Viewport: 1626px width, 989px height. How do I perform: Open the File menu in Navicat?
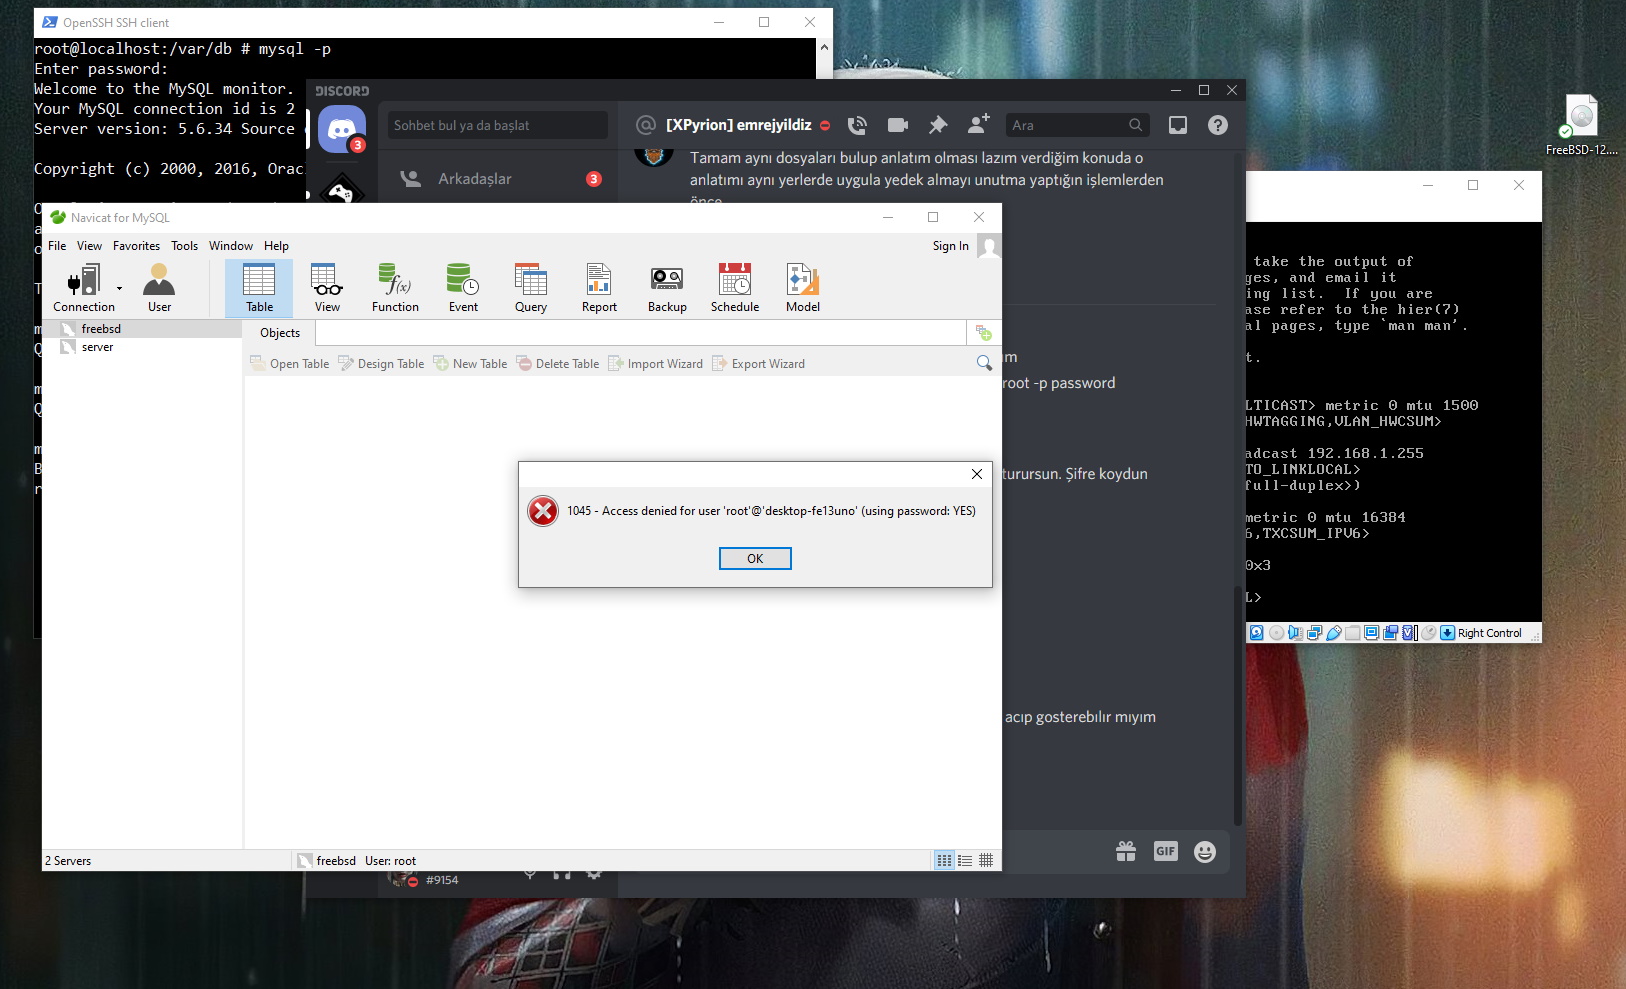[57, 246]
